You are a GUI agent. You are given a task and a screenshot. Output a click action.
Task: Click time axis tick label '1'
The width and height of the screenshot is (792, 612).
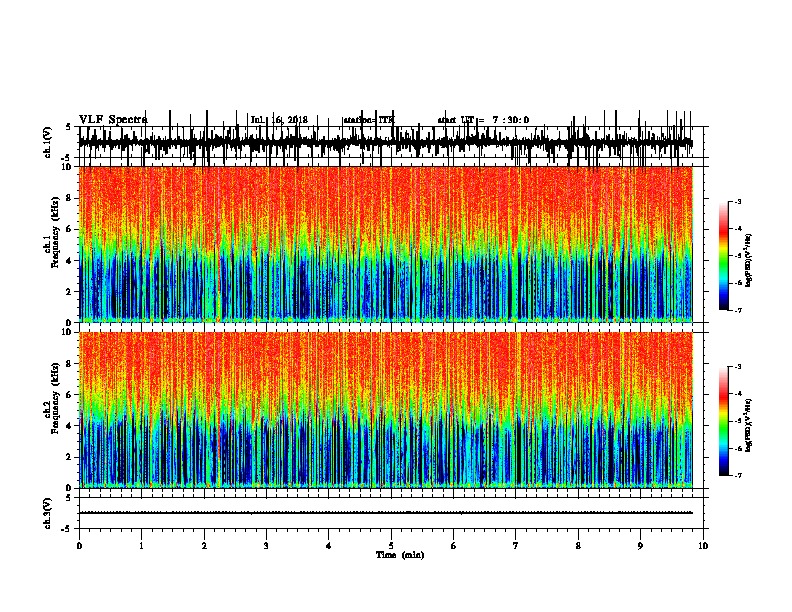point(141,546)
